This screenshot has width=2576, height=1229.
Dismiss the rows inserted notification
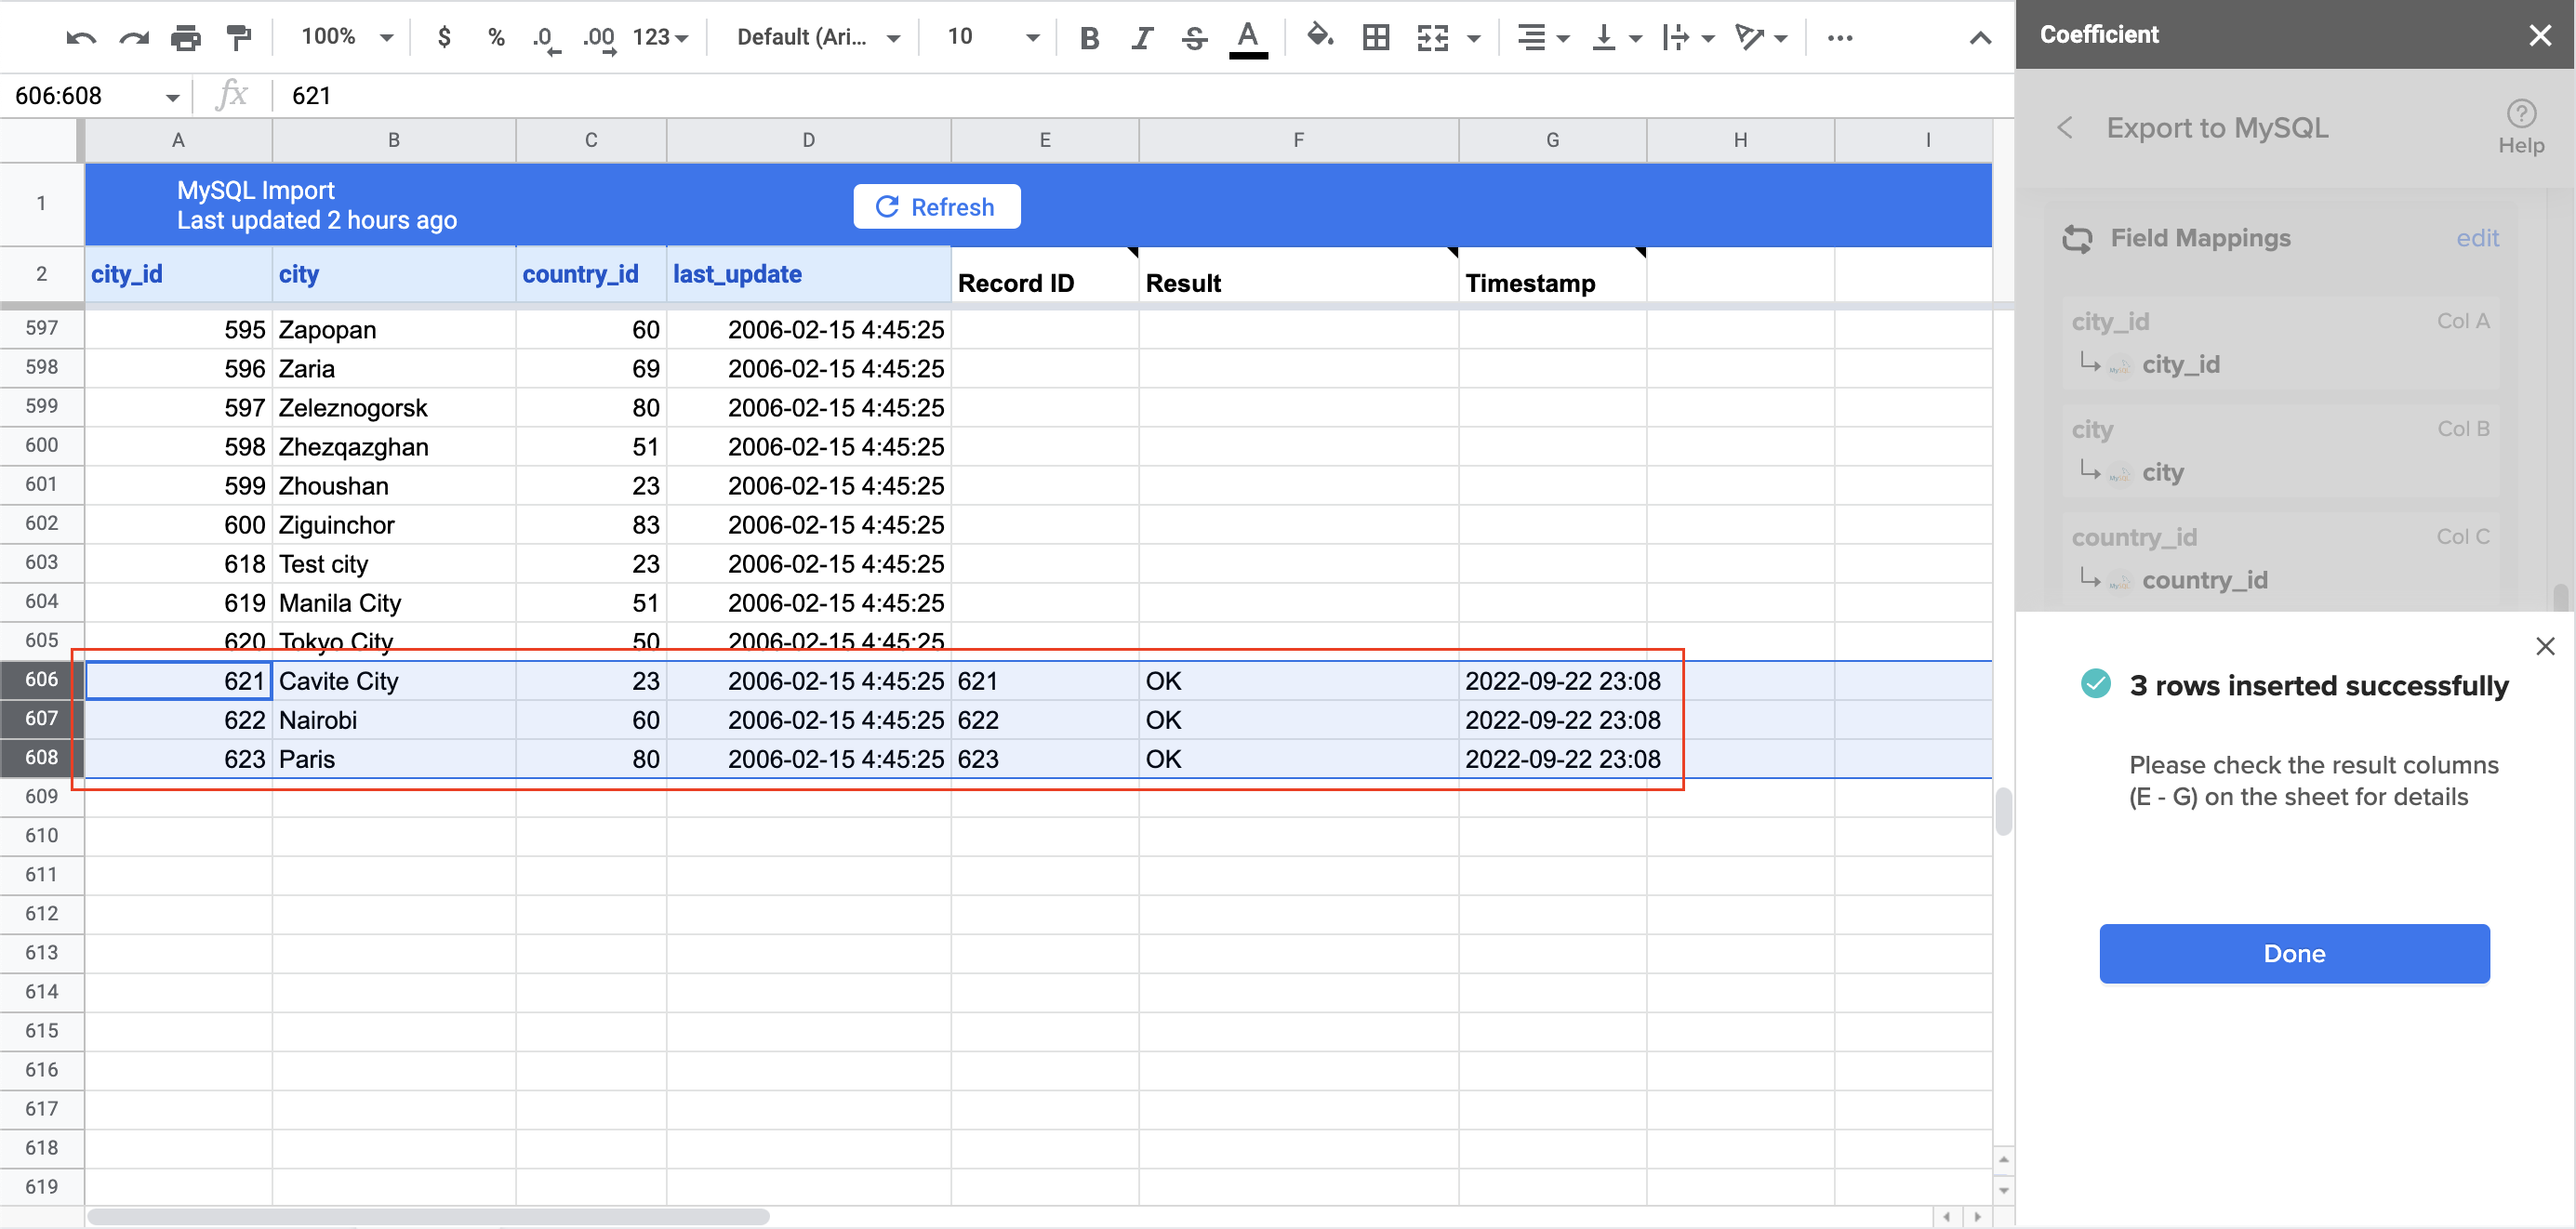coord(2545,646)
